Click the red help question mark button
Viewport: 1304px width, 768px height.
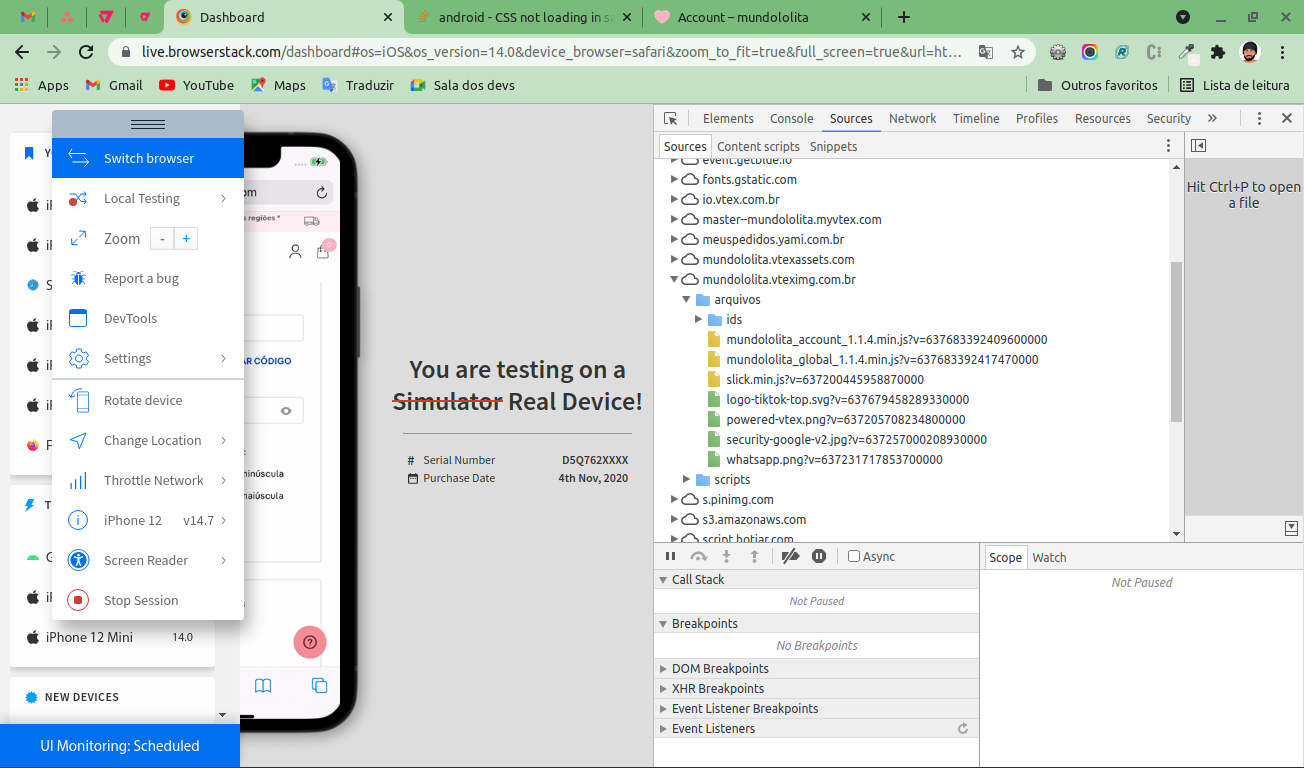(x=310, y=642)
